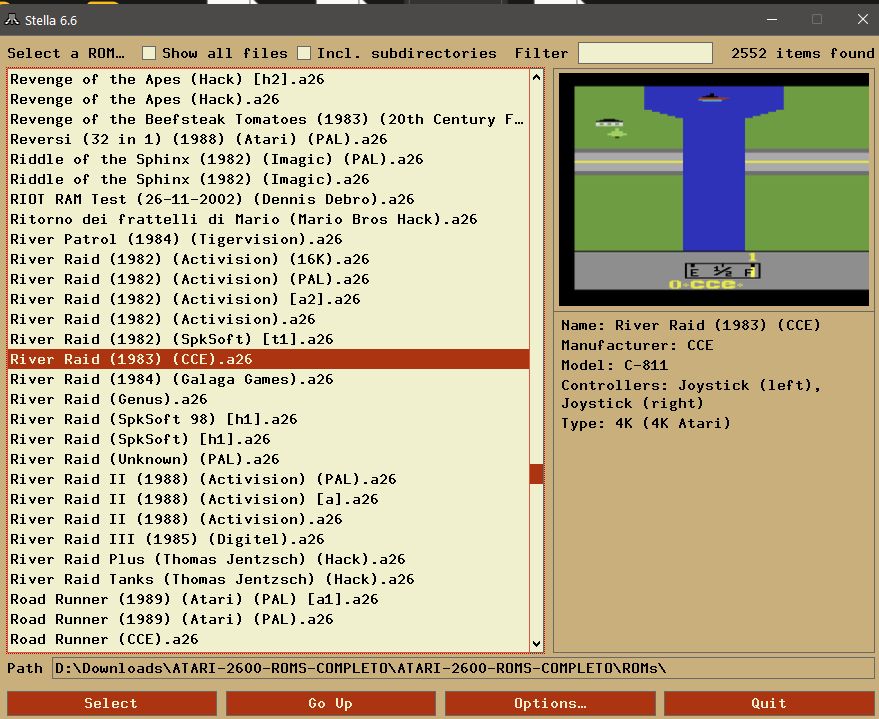Select Road Runner (CCE).a26

[269, 639]
